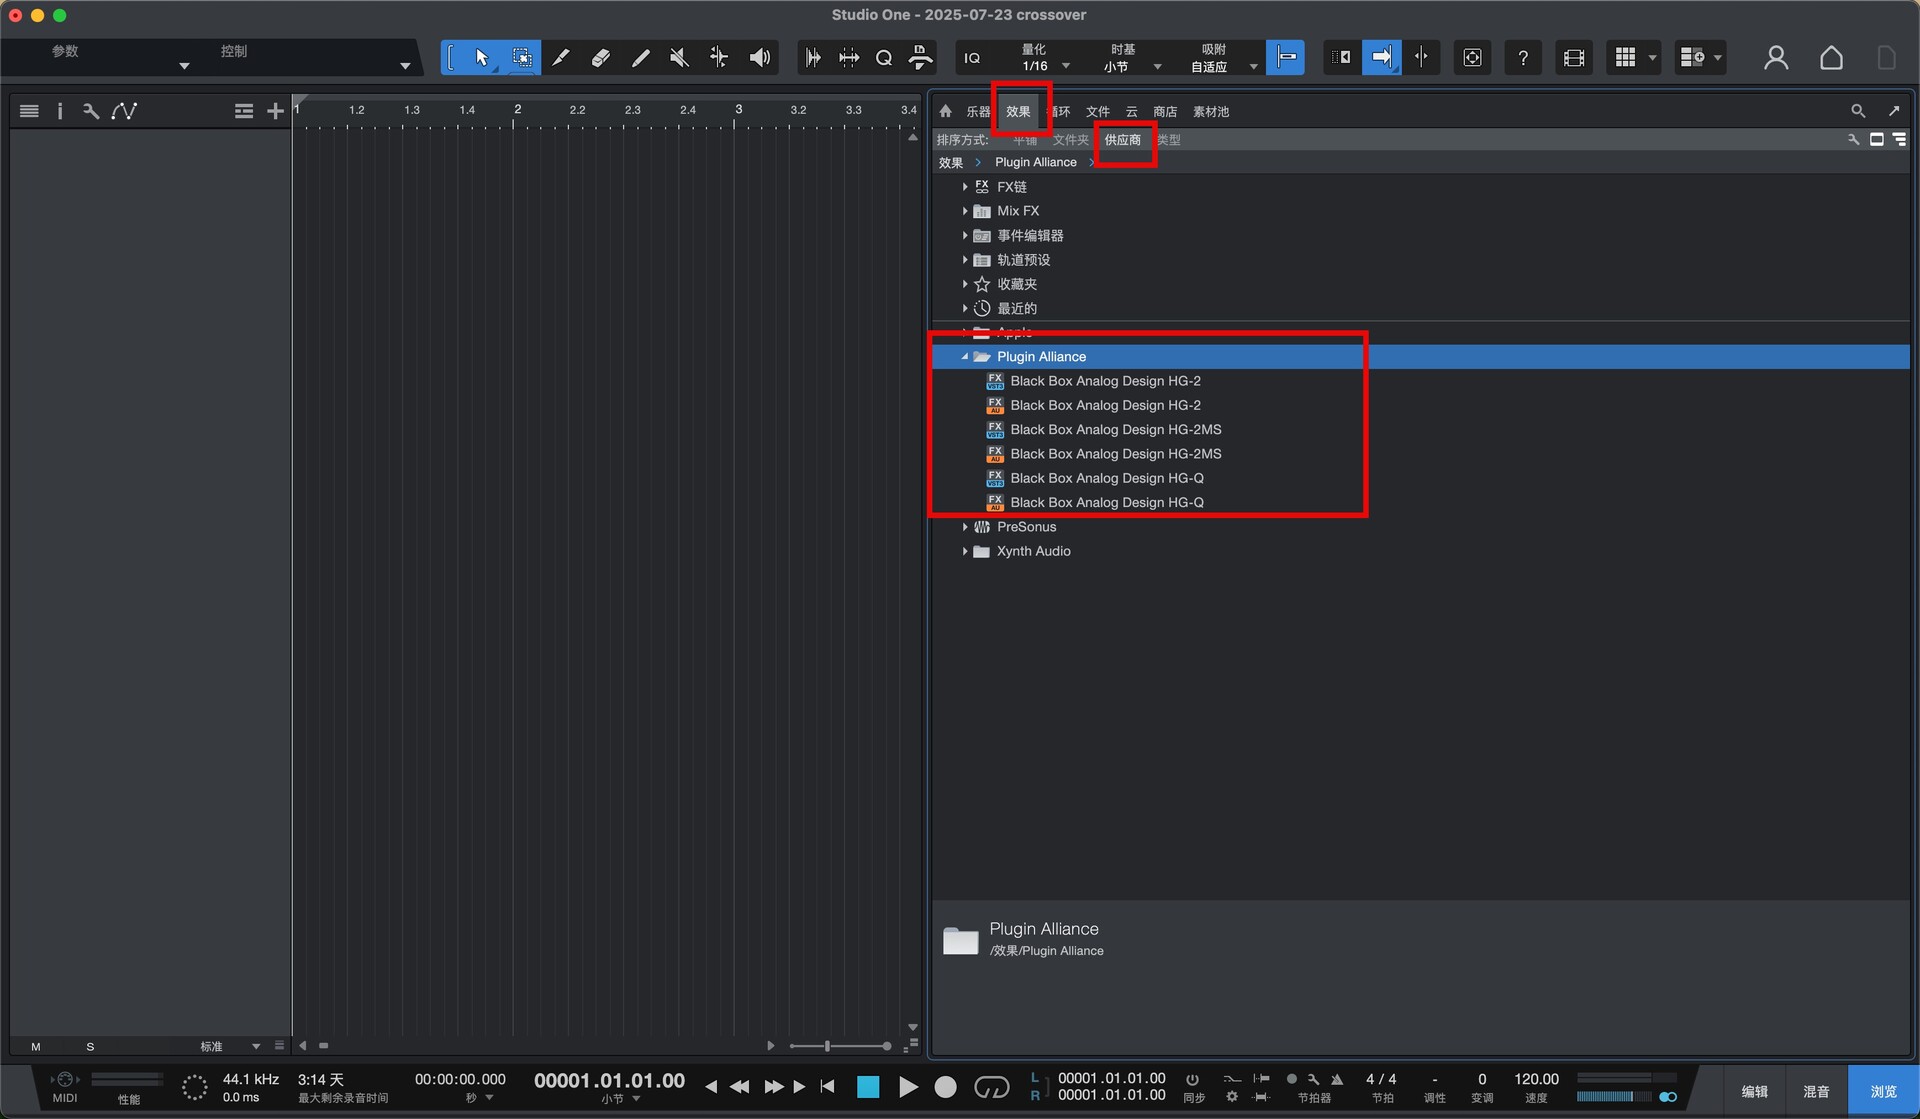Open the video player icon

1574,58
